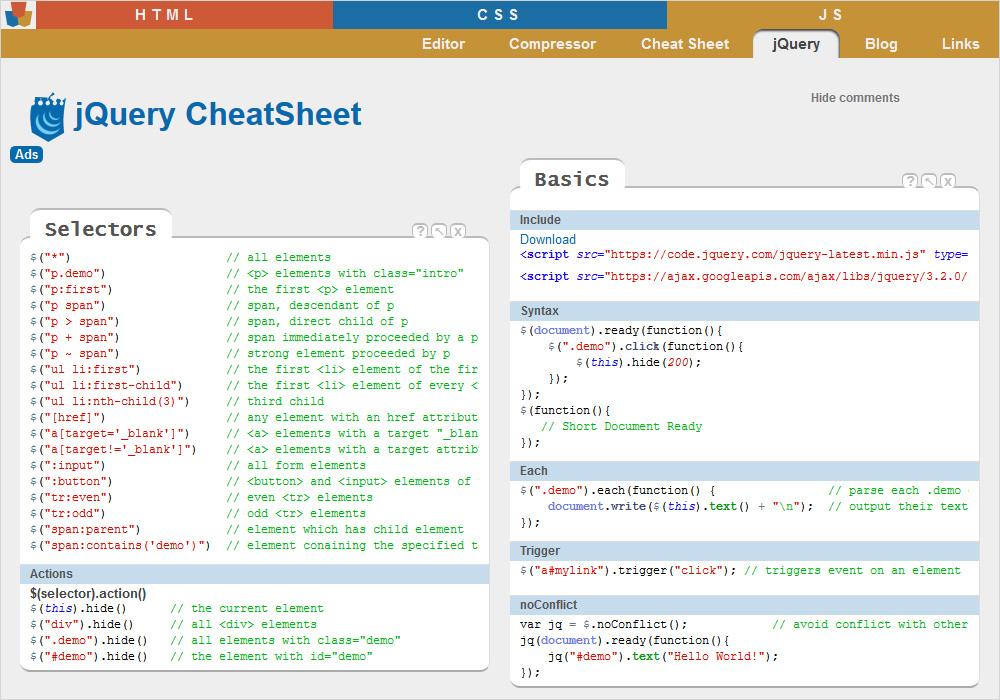
Task: Click the Include section header
Action: pyautogui.click(x=744, y=220)
